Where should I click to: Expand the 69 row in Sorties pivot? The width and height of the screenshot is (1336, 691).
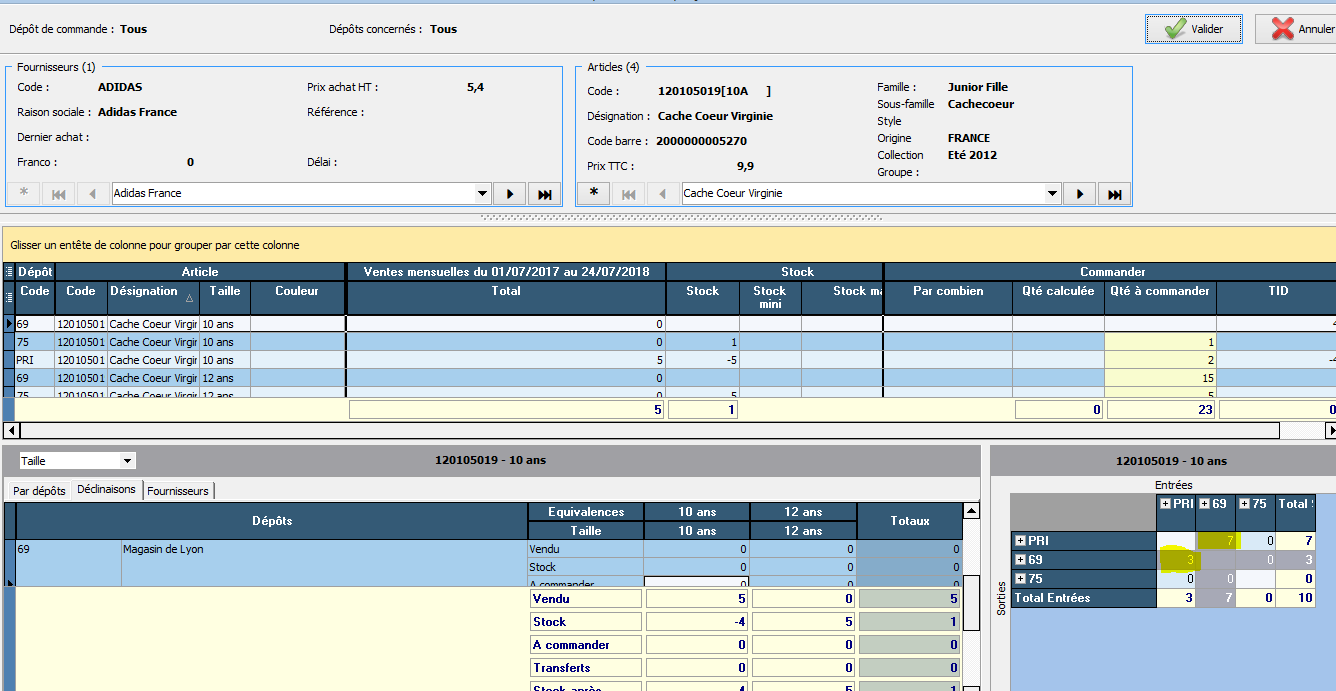1021,560
